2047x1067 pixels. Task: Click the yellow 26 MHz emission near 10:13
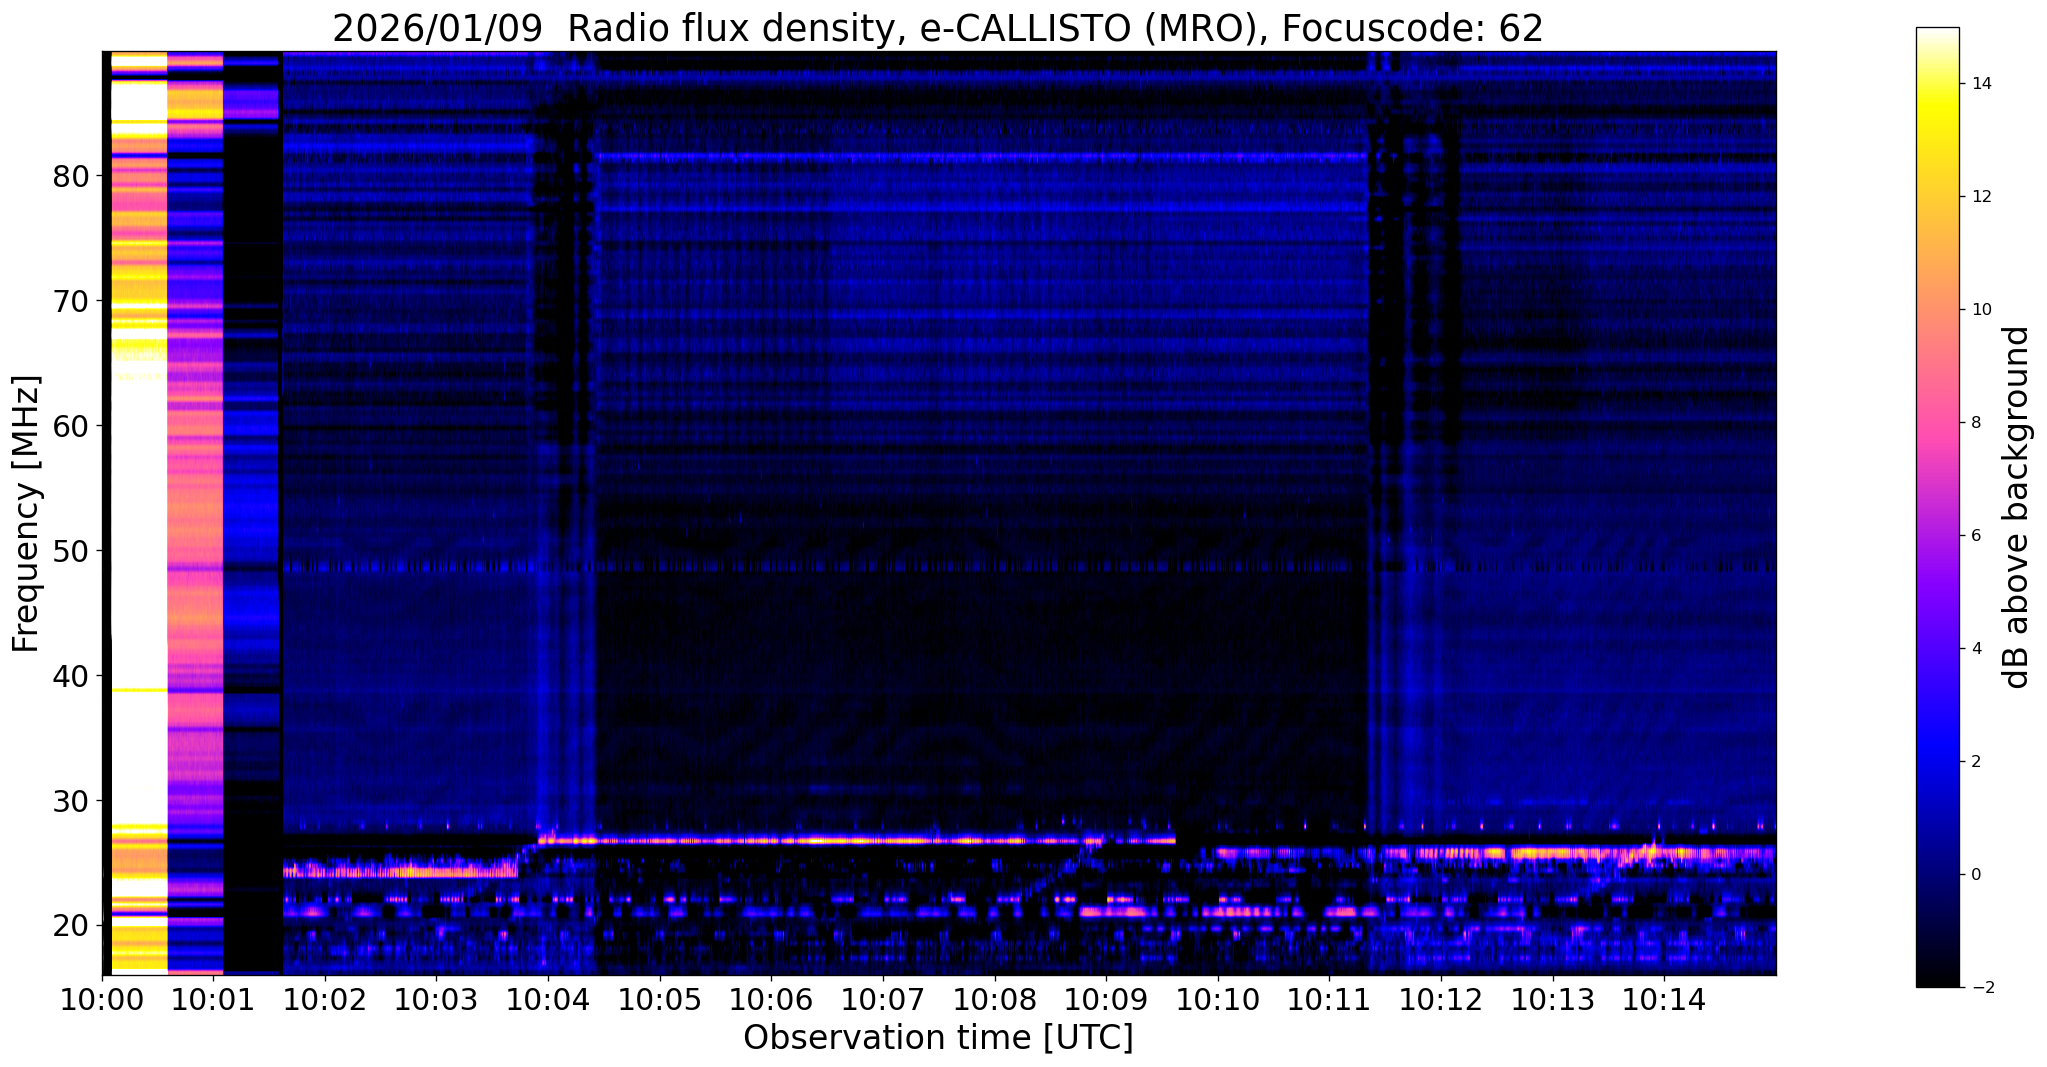[x=1550, y=854]
